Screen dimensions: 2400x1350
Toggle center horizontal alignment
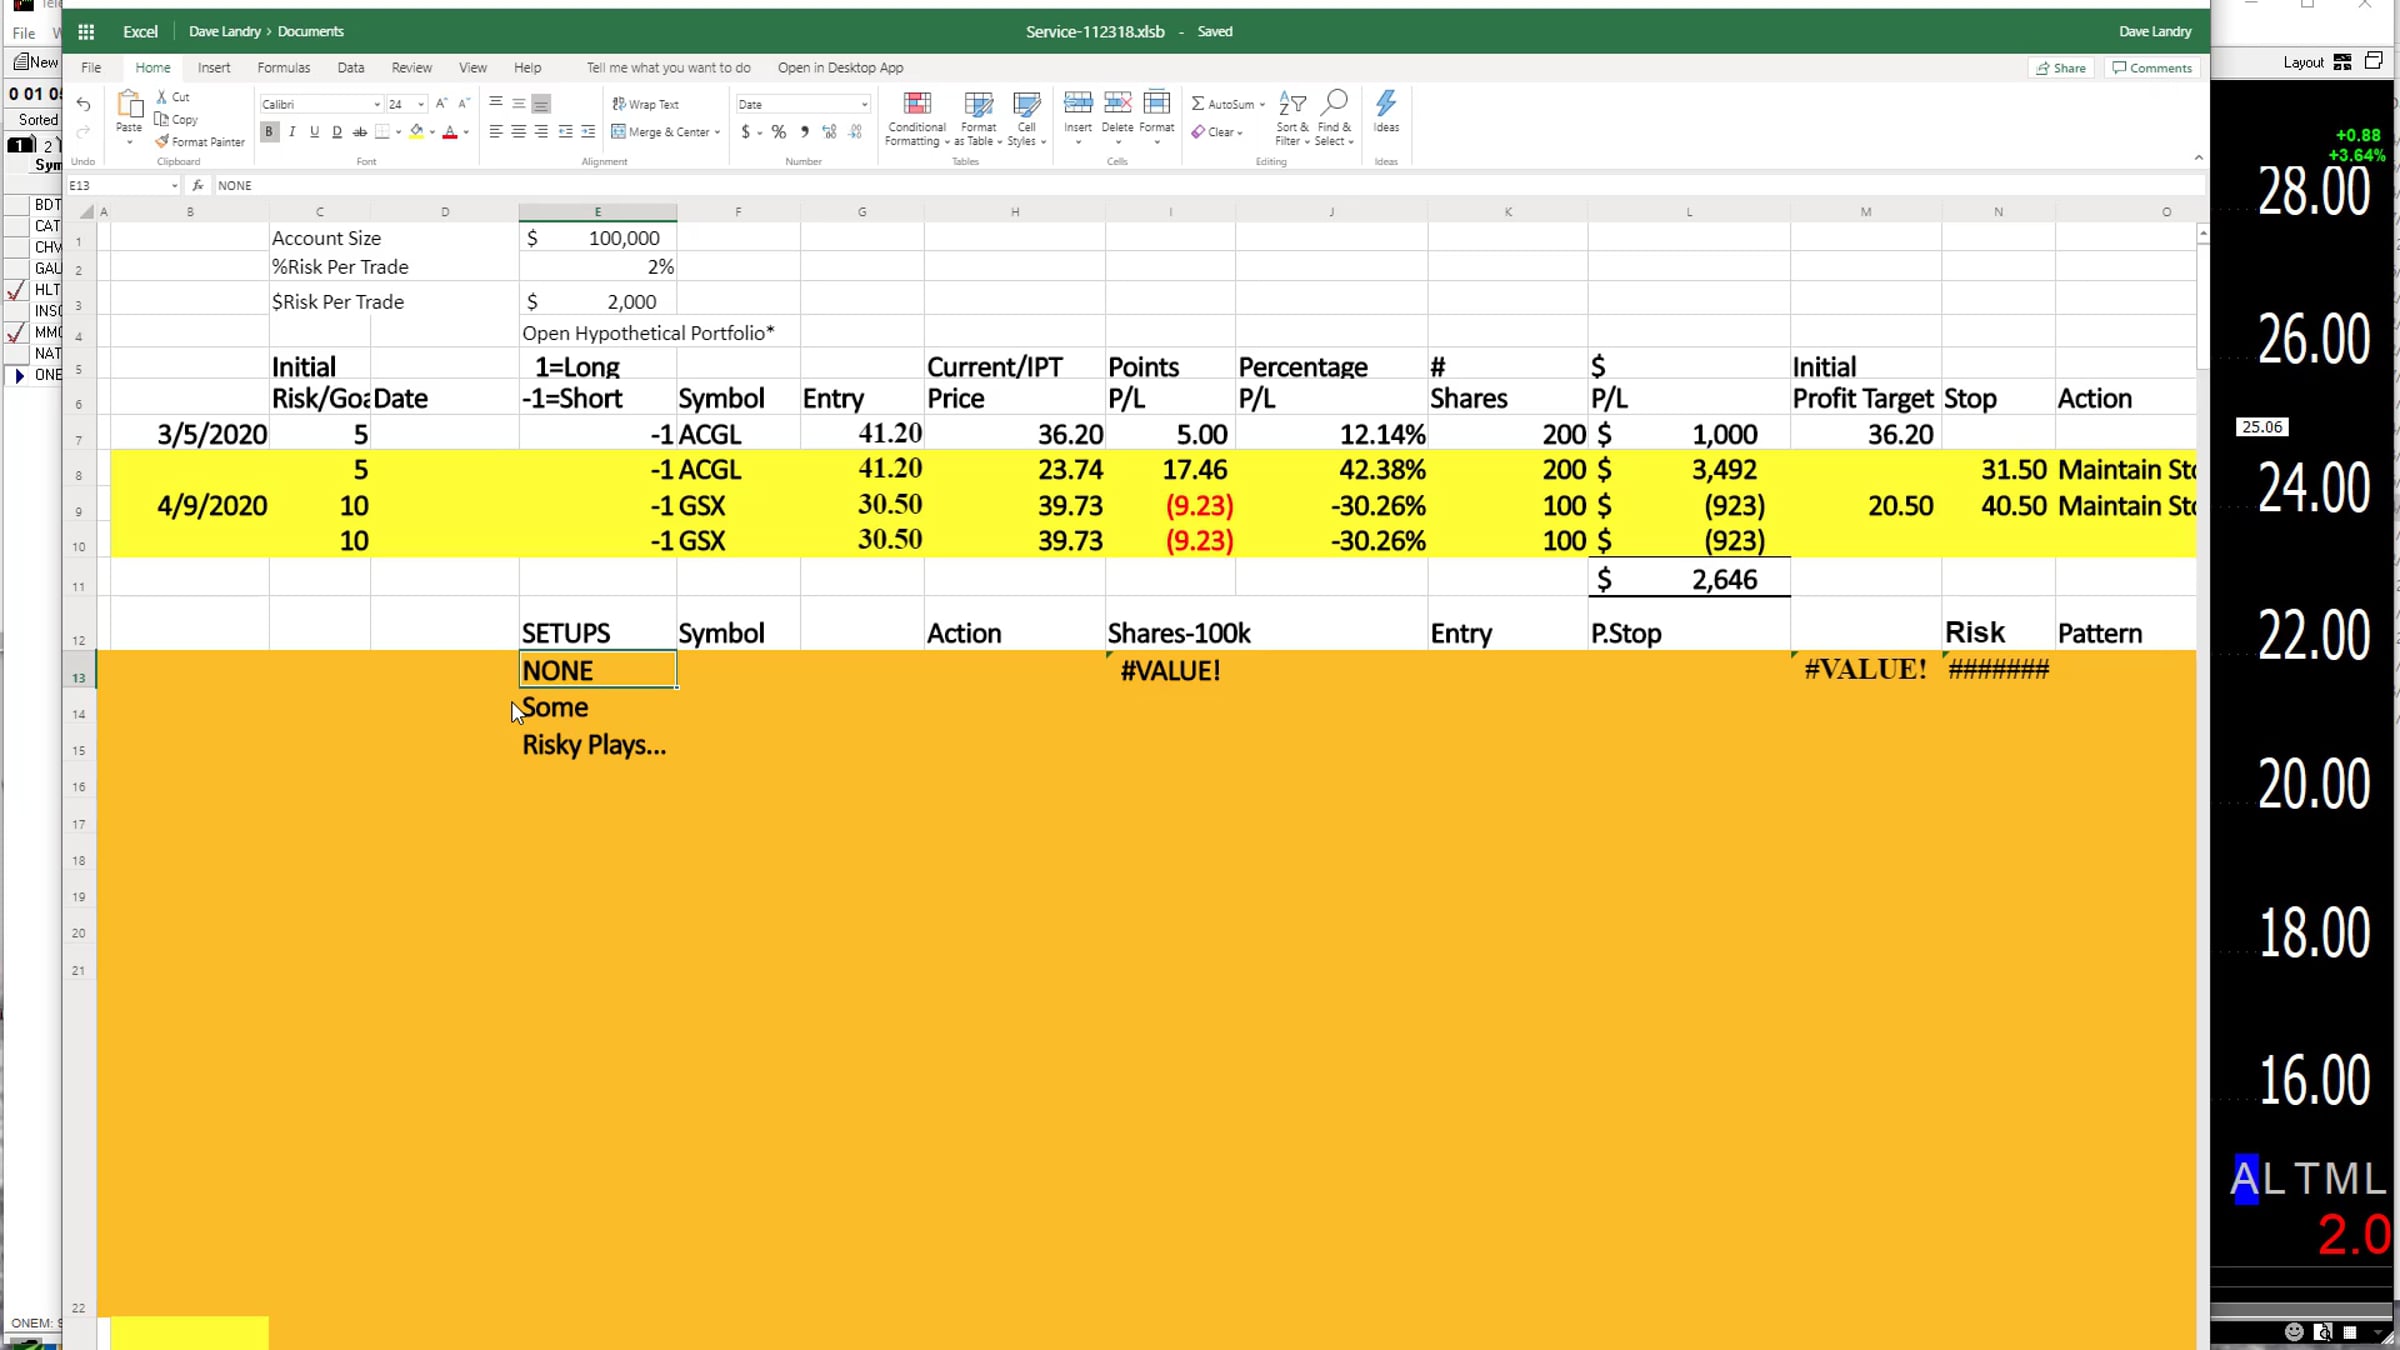(x=518, y=132)
